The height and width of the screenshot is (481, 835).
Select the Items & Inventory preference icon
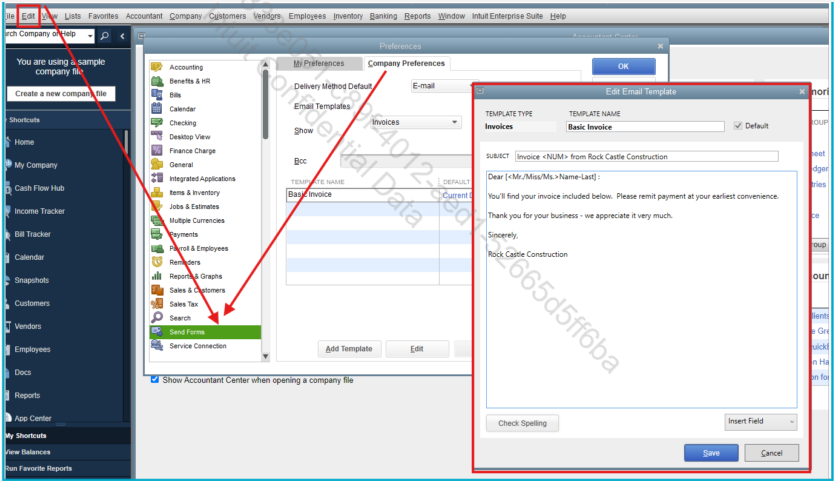pyautogui.click(x=157, y=192)
